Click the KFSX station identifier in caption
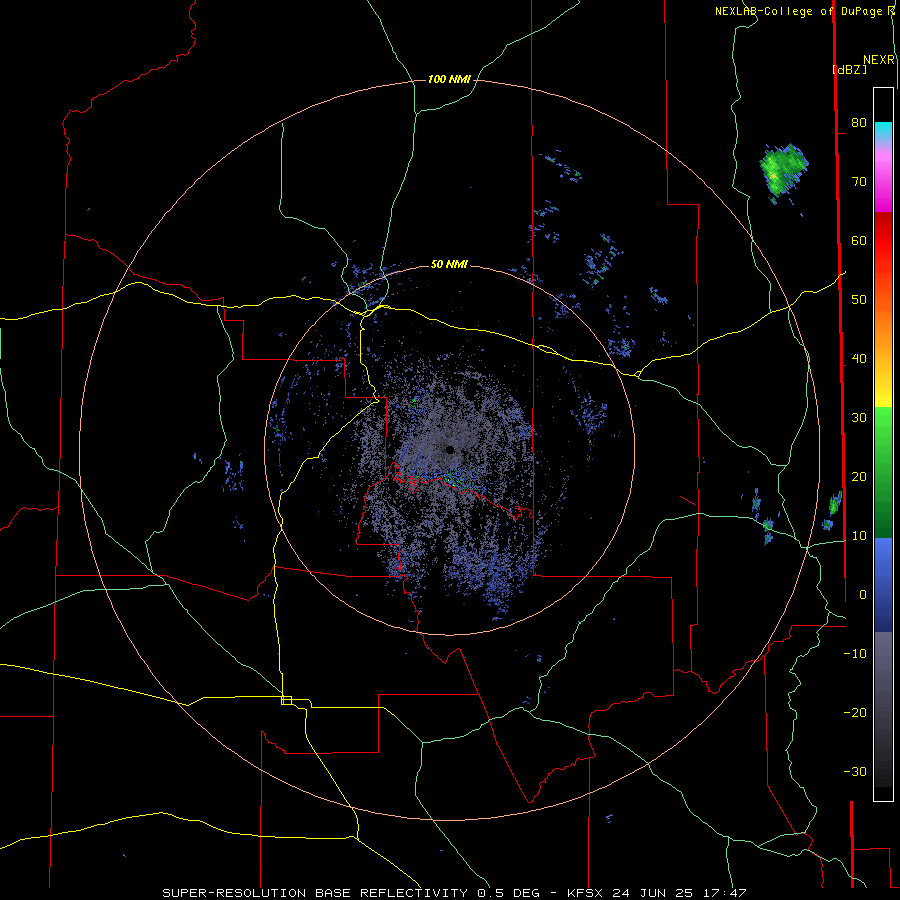The height and width of the screenshot is (900, 900). point(587,893)
